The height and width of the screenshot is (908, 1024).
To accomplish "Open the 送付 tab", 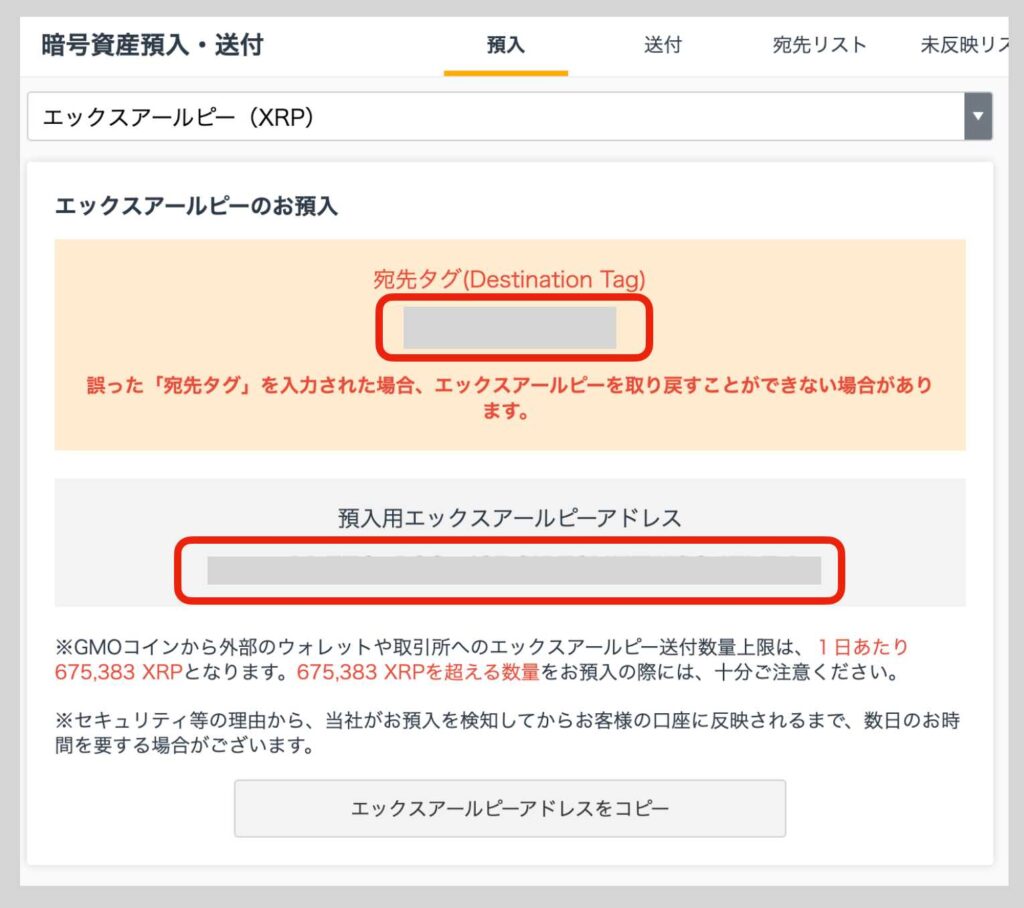I will (x=662, y=45).
